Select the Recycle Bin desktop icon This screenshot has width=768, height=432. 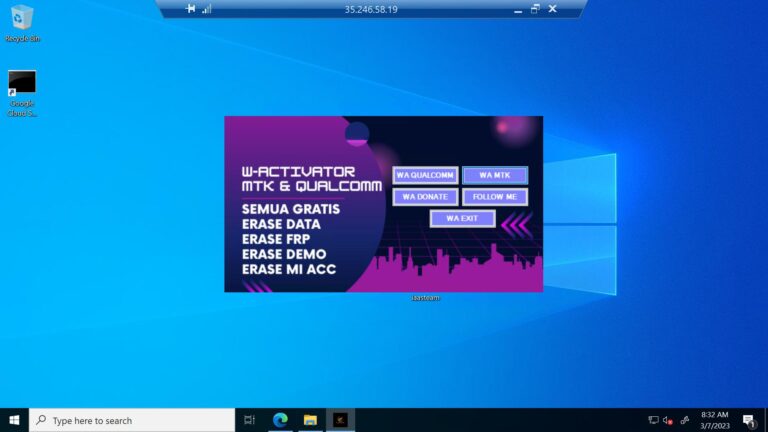pos(22,24)
